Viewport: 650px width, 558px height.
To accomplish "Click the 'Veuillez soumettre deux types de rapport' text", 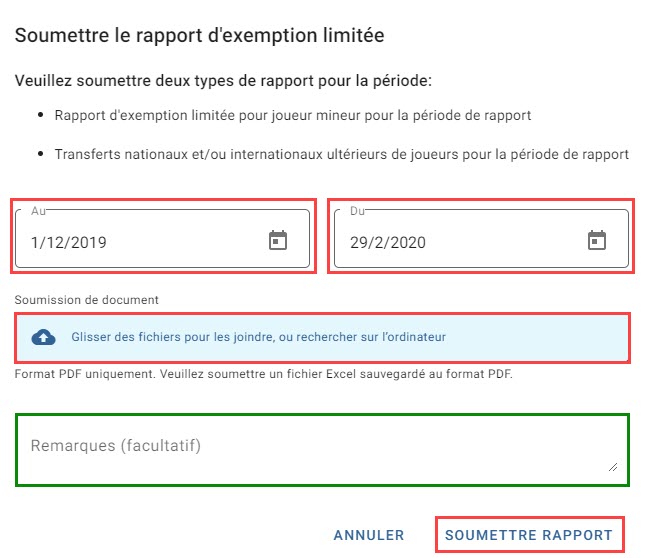I will [223, 80].
